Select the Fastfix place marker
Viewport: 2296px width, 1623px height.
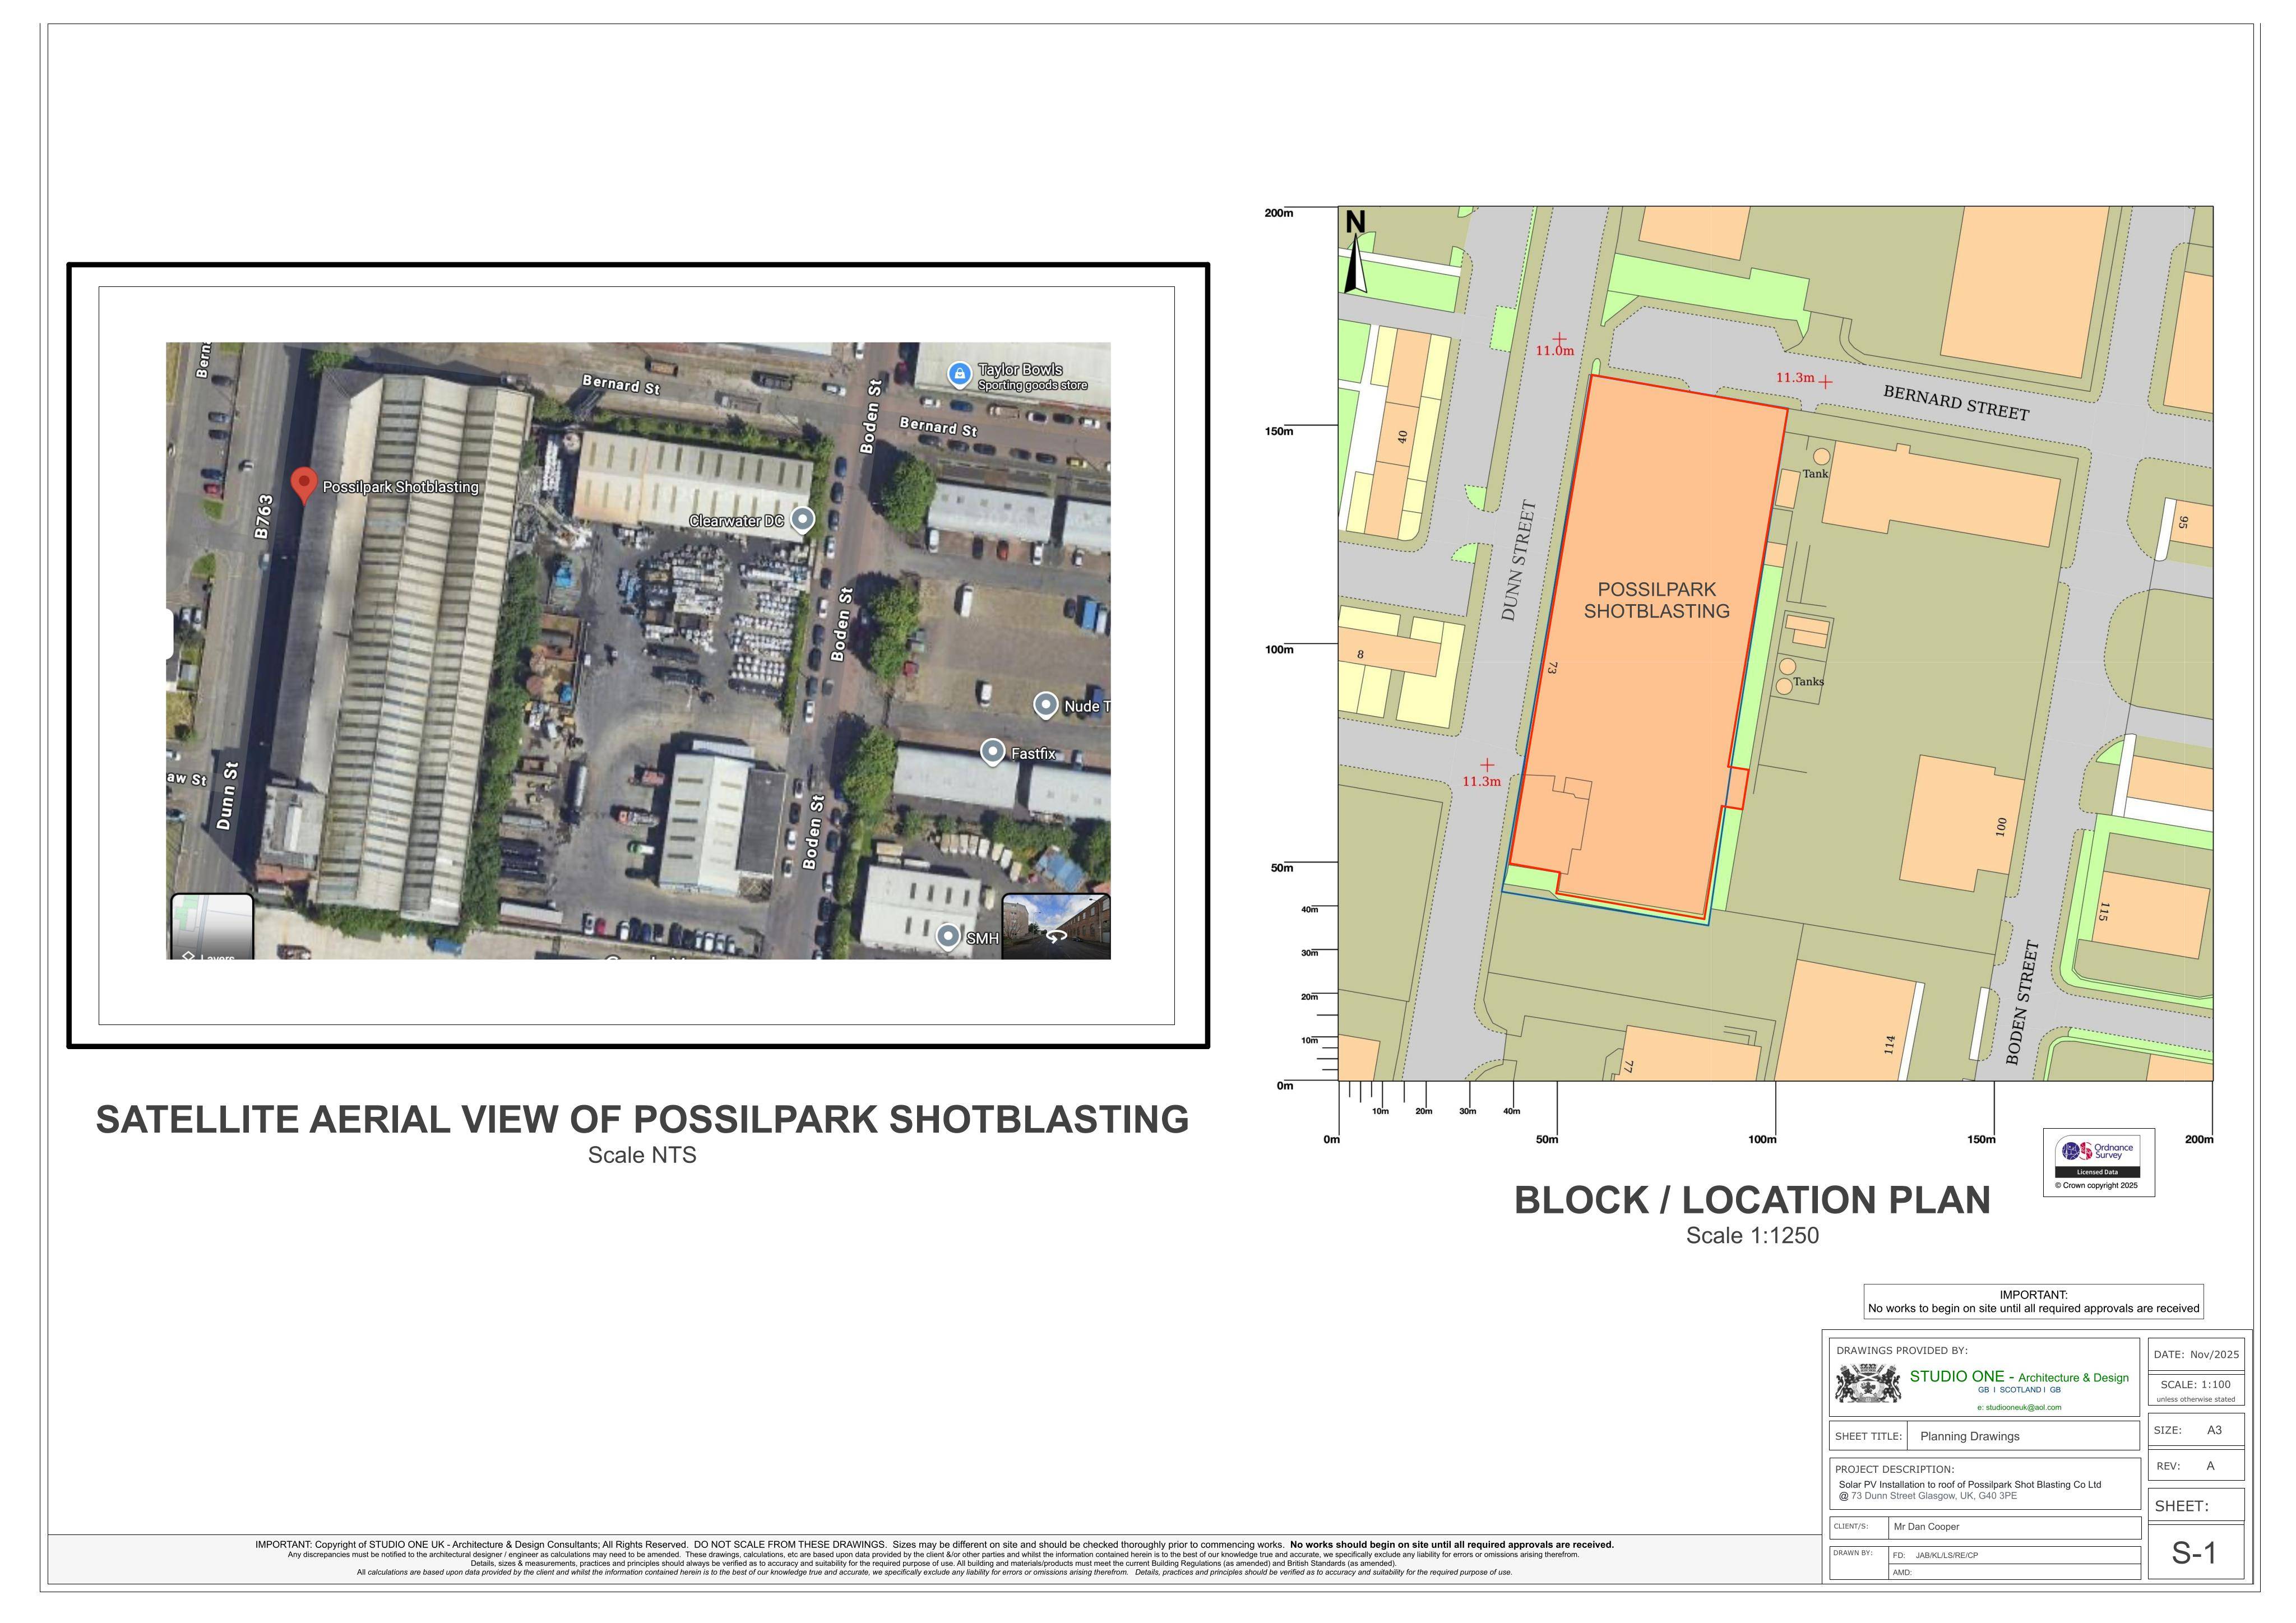point(992,752)
